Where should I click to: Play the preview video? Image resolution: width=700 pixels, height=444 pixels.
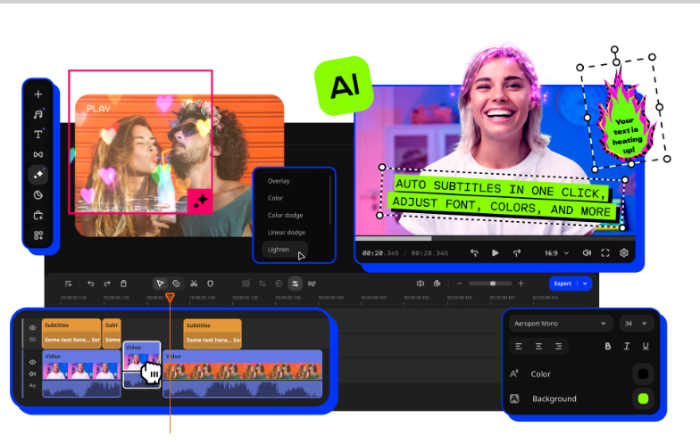pyautogui.click(x=495, y=253)
